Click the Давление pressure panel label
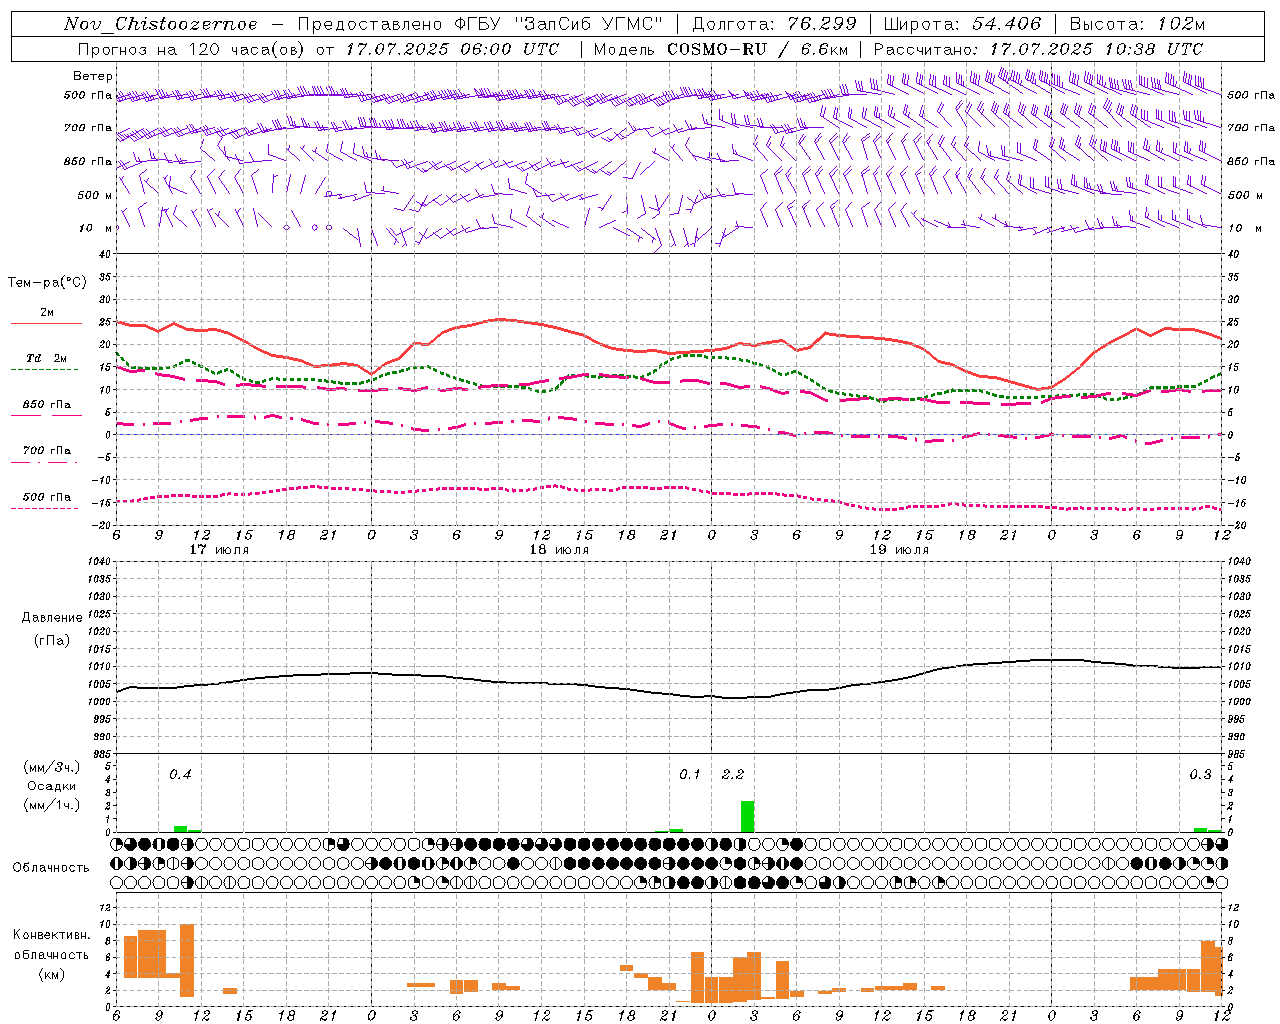Image resolution: width=1280 pixels, height=1024 pixels. tap(52, 618)
